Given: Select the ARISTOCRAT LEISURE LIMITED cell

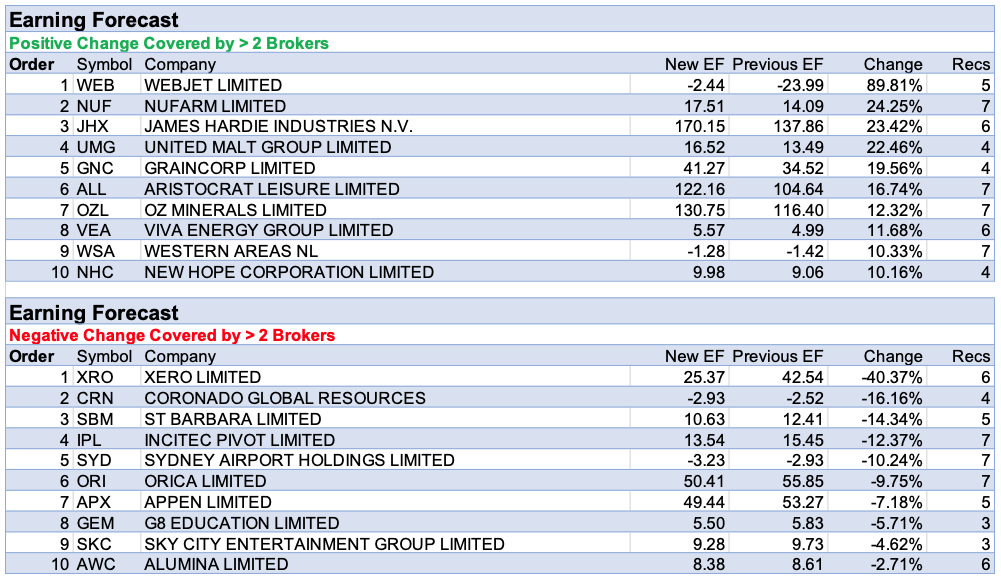Looking at the screenshot, I should (271, 189).
